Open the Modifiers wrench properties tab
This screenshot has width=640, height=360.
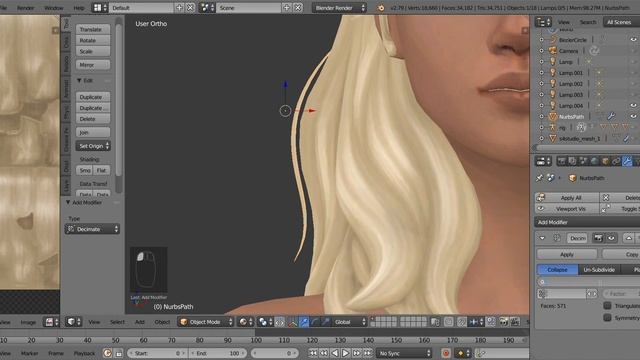(x=627, y=161)
